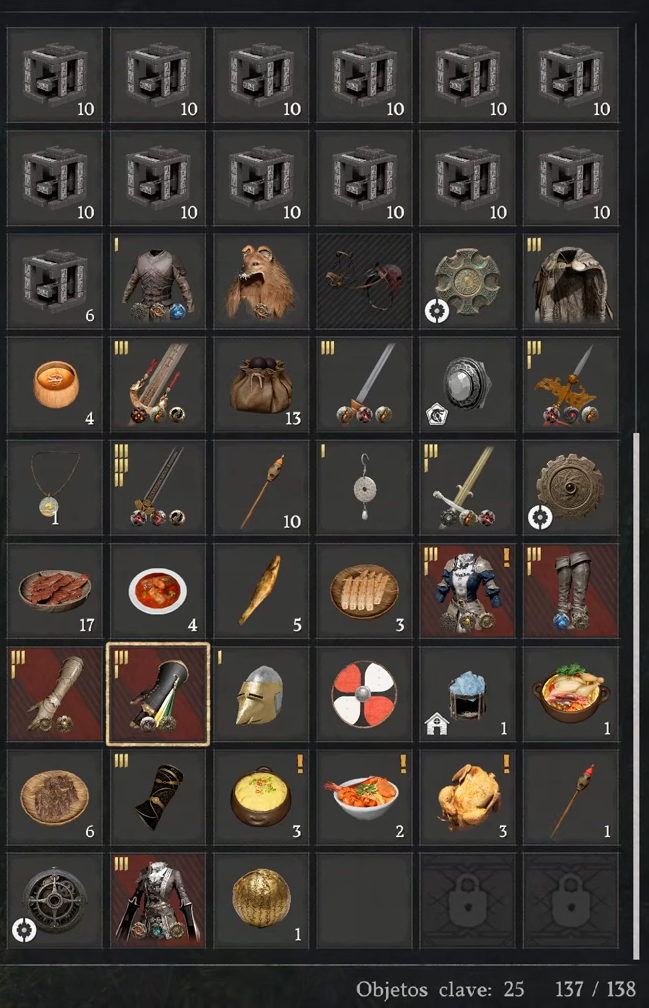Click the red and white round shield

(364, 694)
